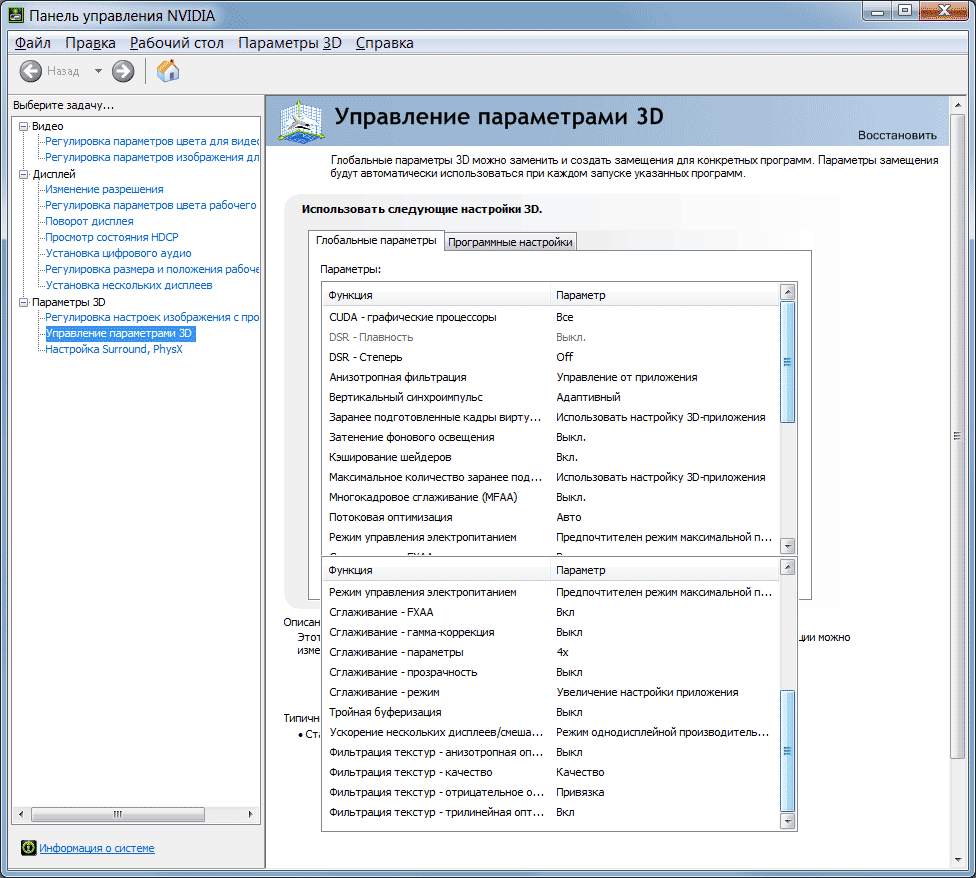Select Сглаживание - гамма-коррекция row

coord(551,632)
